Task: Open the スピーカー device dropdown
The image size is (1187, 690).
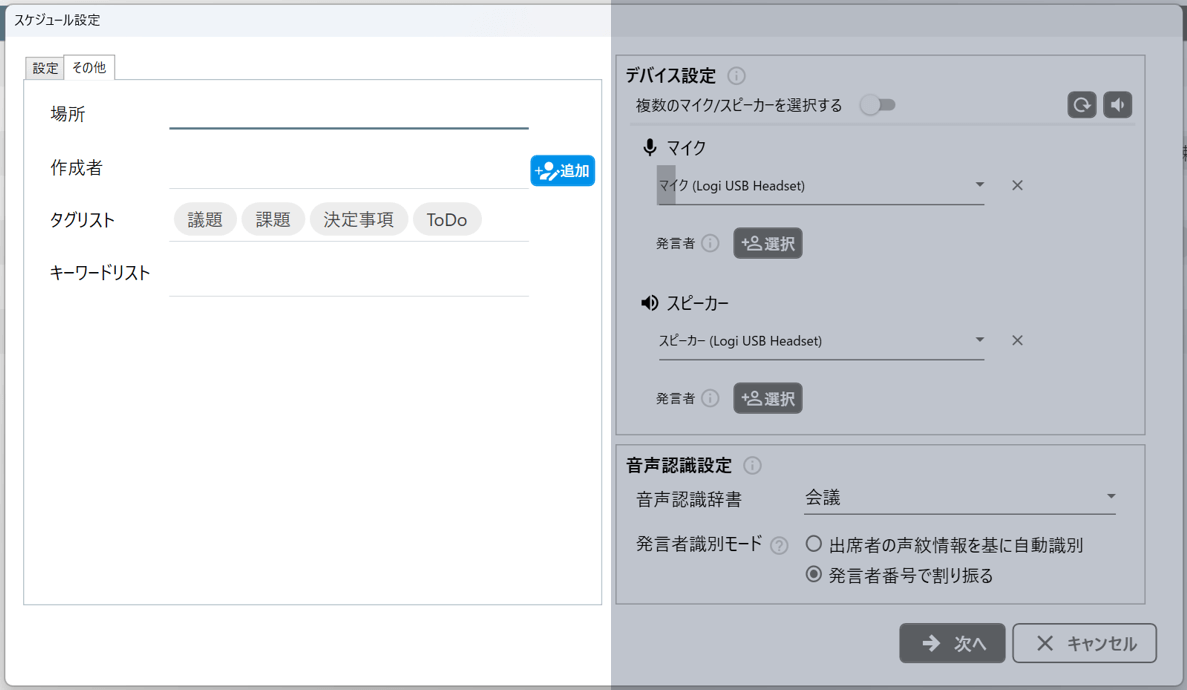Action: [820, 340]
